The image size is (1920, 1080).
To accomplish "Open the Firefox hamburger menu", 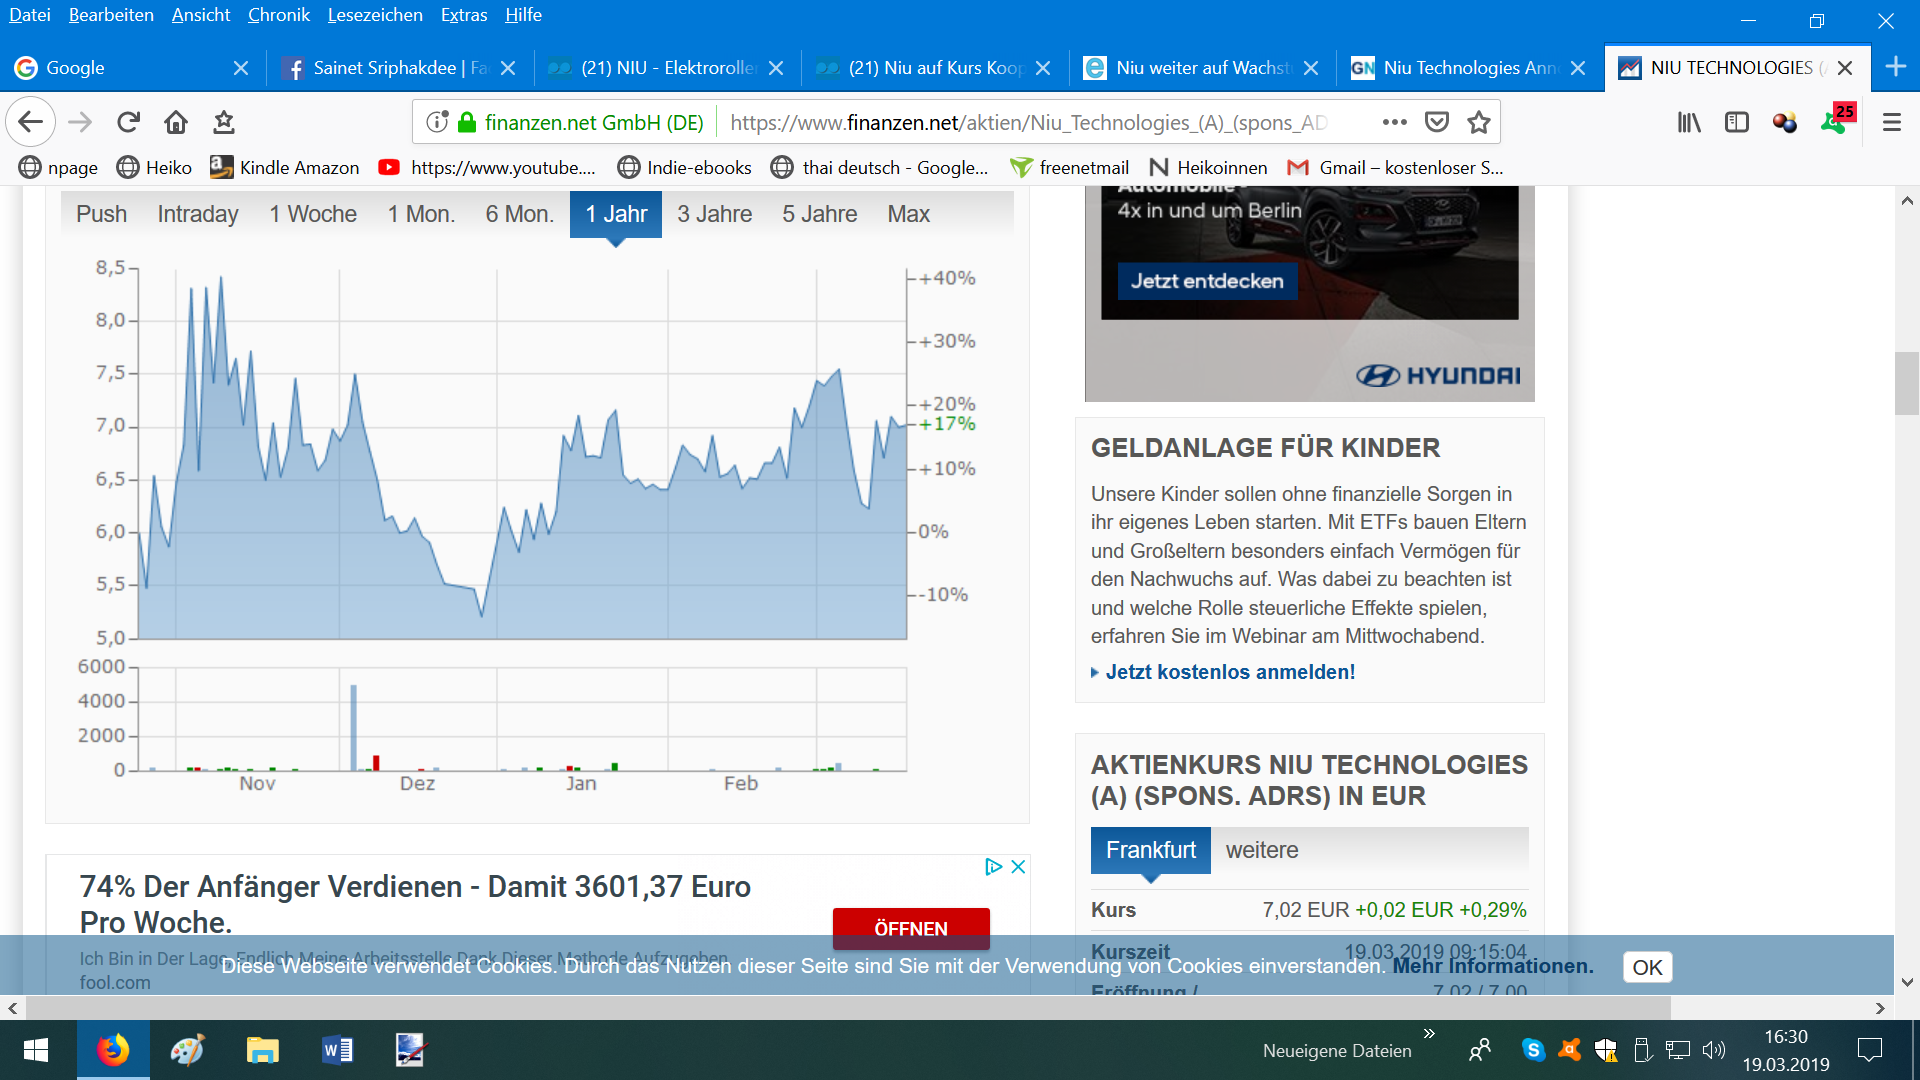I will [x=1891, y=122].
